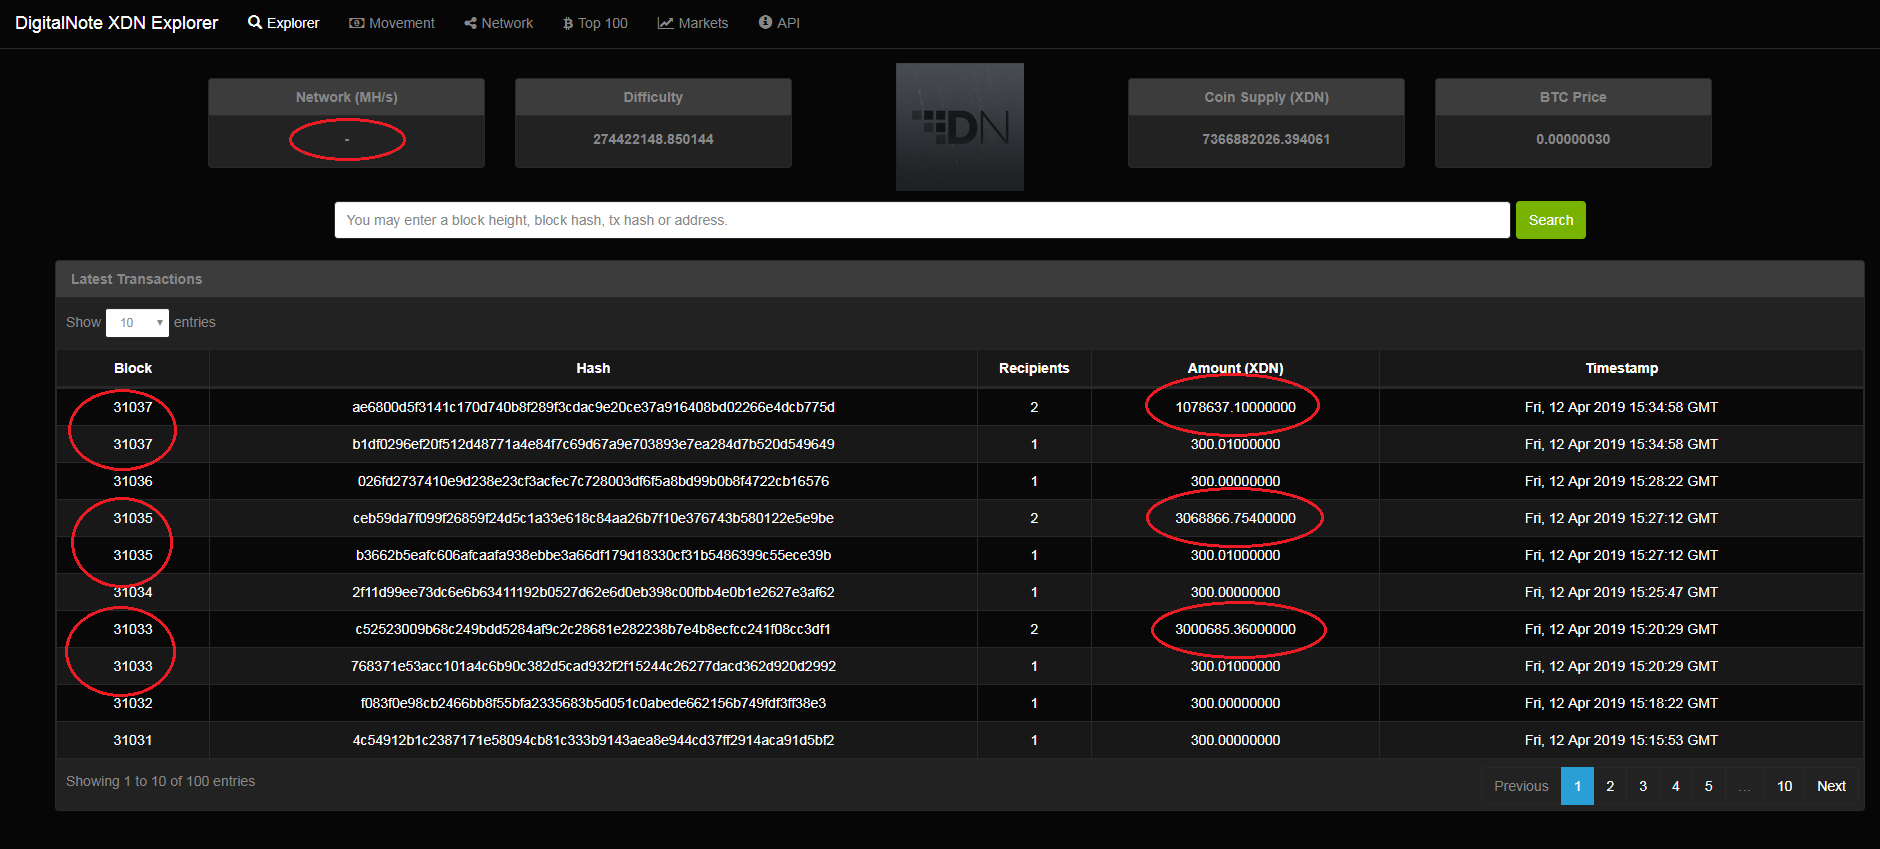Image resolution: width=1880 pixels, height=849 pixels.
Task: Click block number 31031
Action: 133,740
